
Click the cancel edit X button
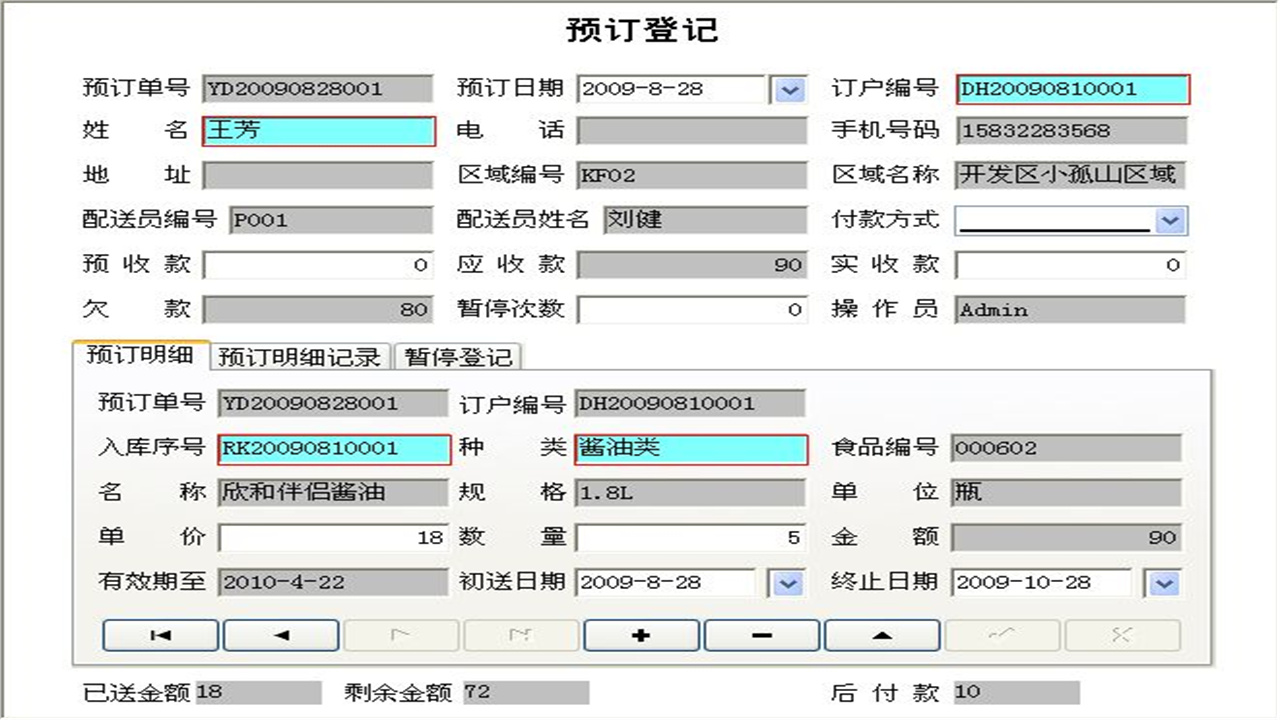click(1122, 635)
